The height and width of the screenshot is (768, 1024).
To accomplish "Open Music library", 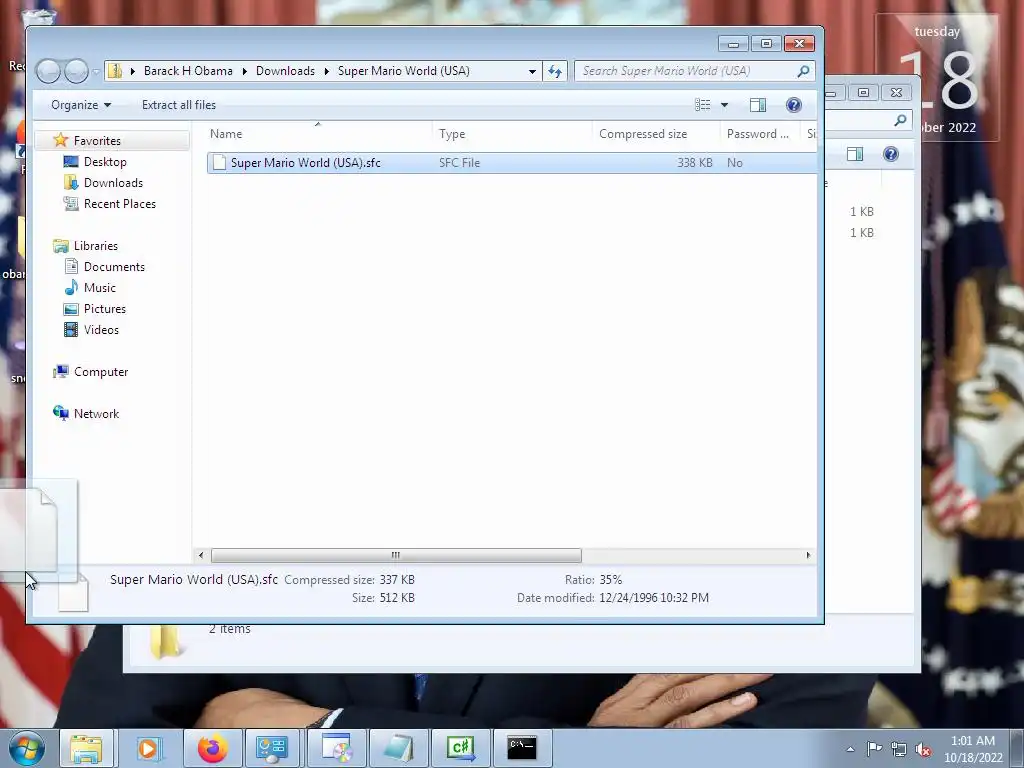I will [99, 287].
